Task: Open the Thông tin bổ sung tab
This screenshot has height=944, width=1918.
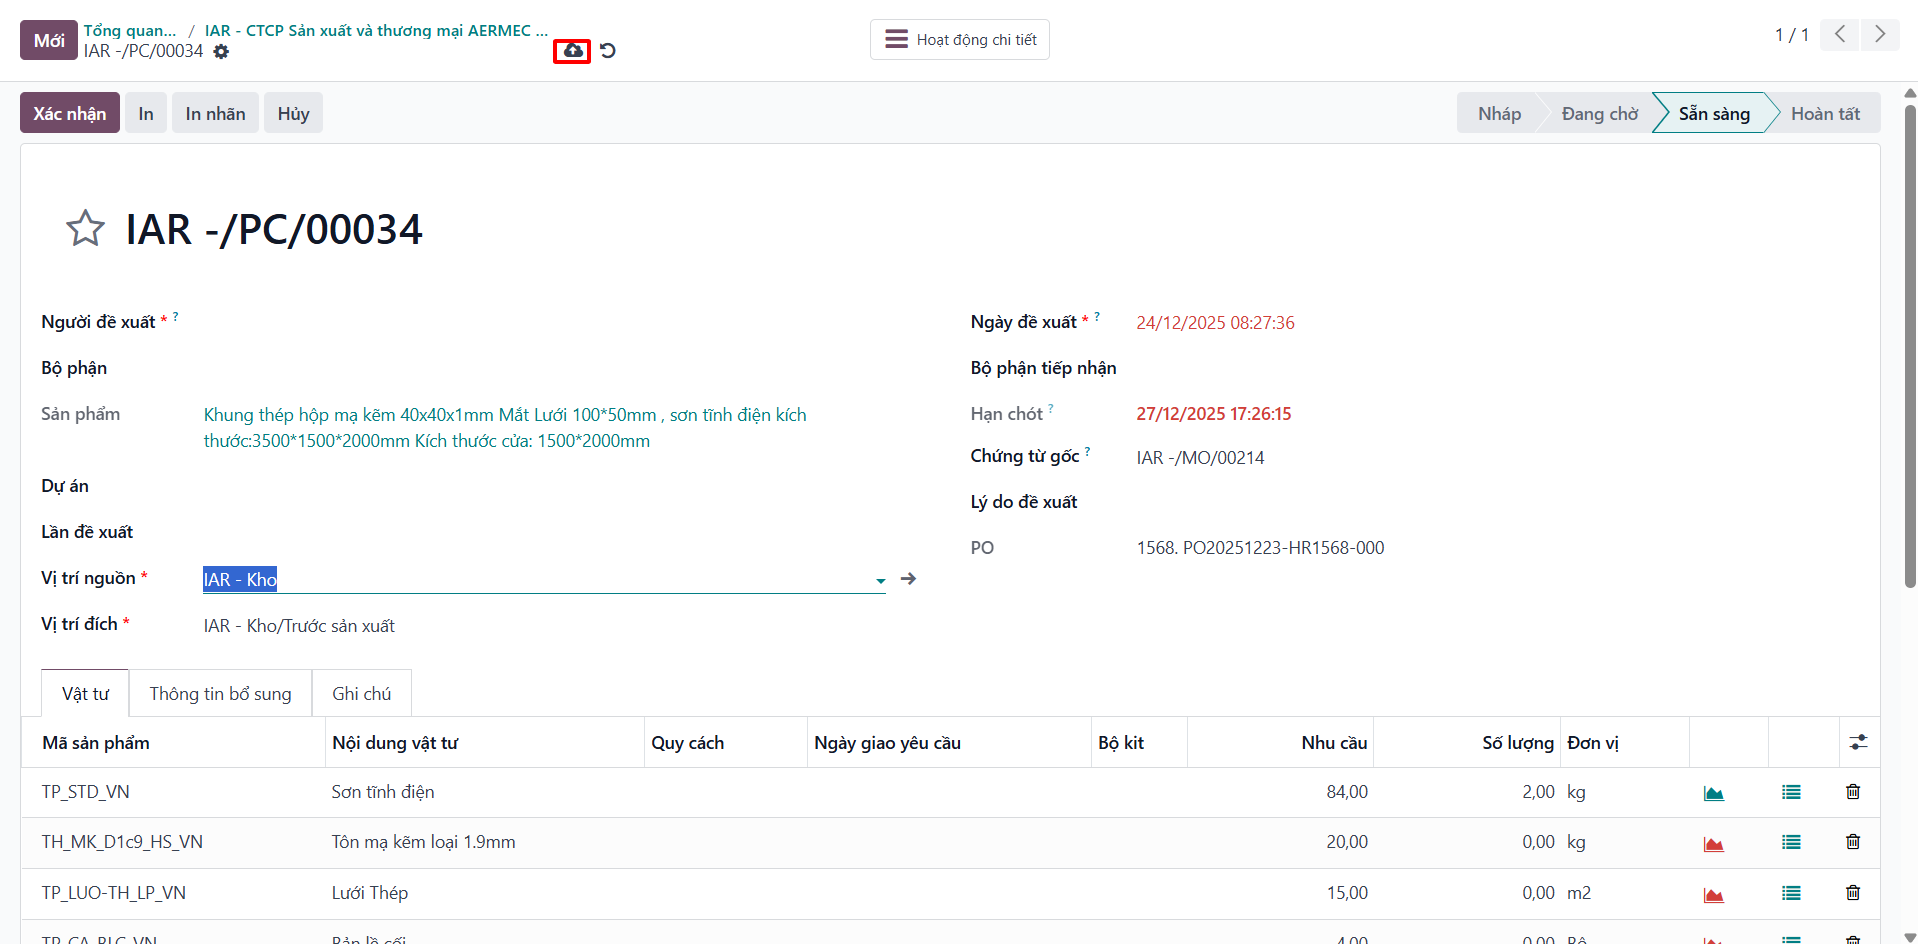Action: pos(220,693)
